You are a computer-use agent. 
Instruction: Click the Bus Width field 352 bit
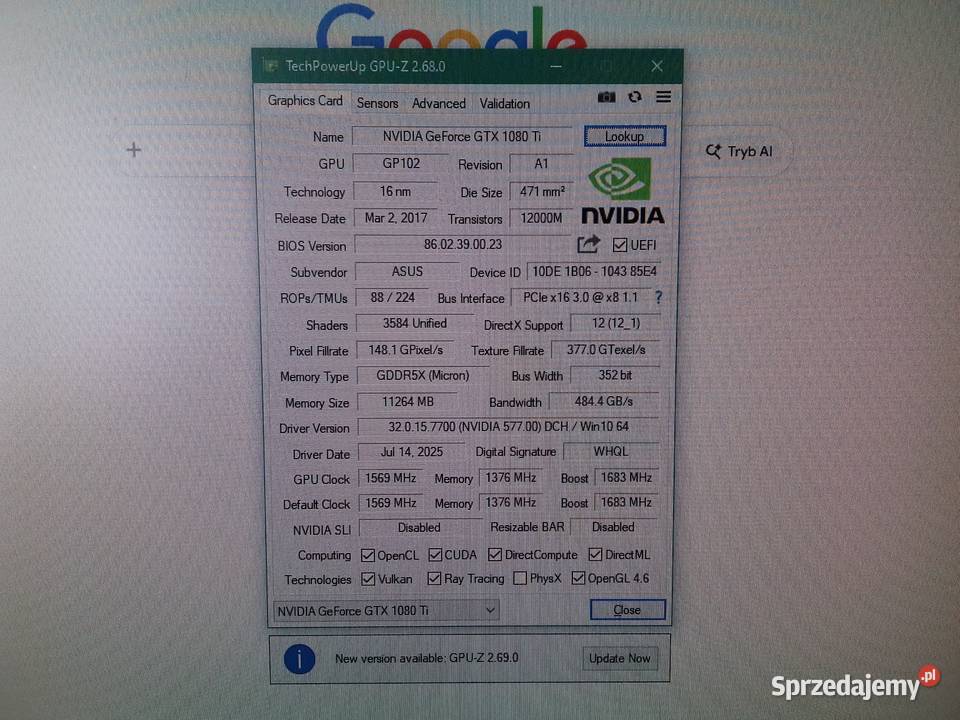(x=615, y=375)
